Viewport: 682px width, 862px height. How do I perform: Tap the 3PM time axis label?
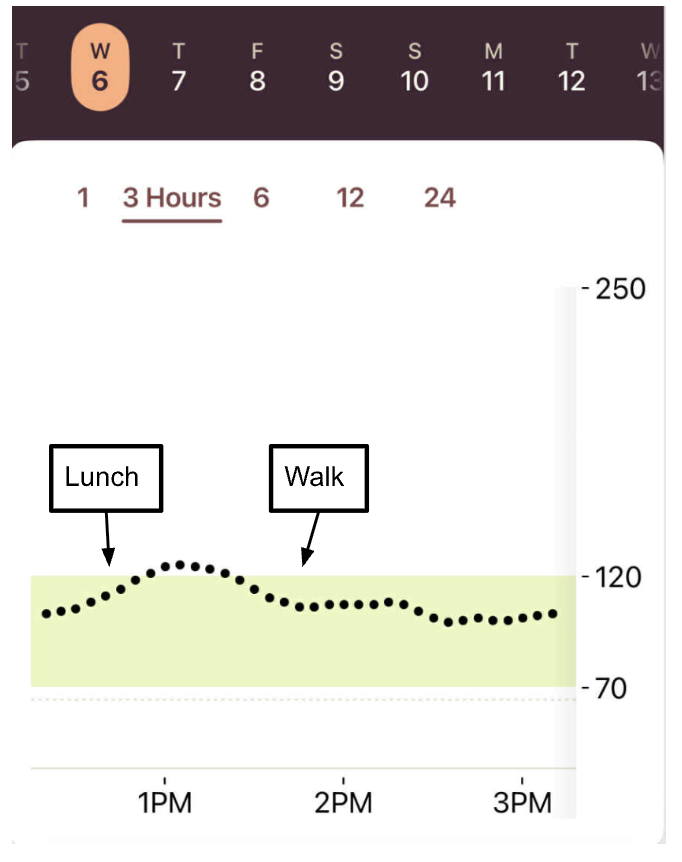pyautogui.click(x=522, y=803)
